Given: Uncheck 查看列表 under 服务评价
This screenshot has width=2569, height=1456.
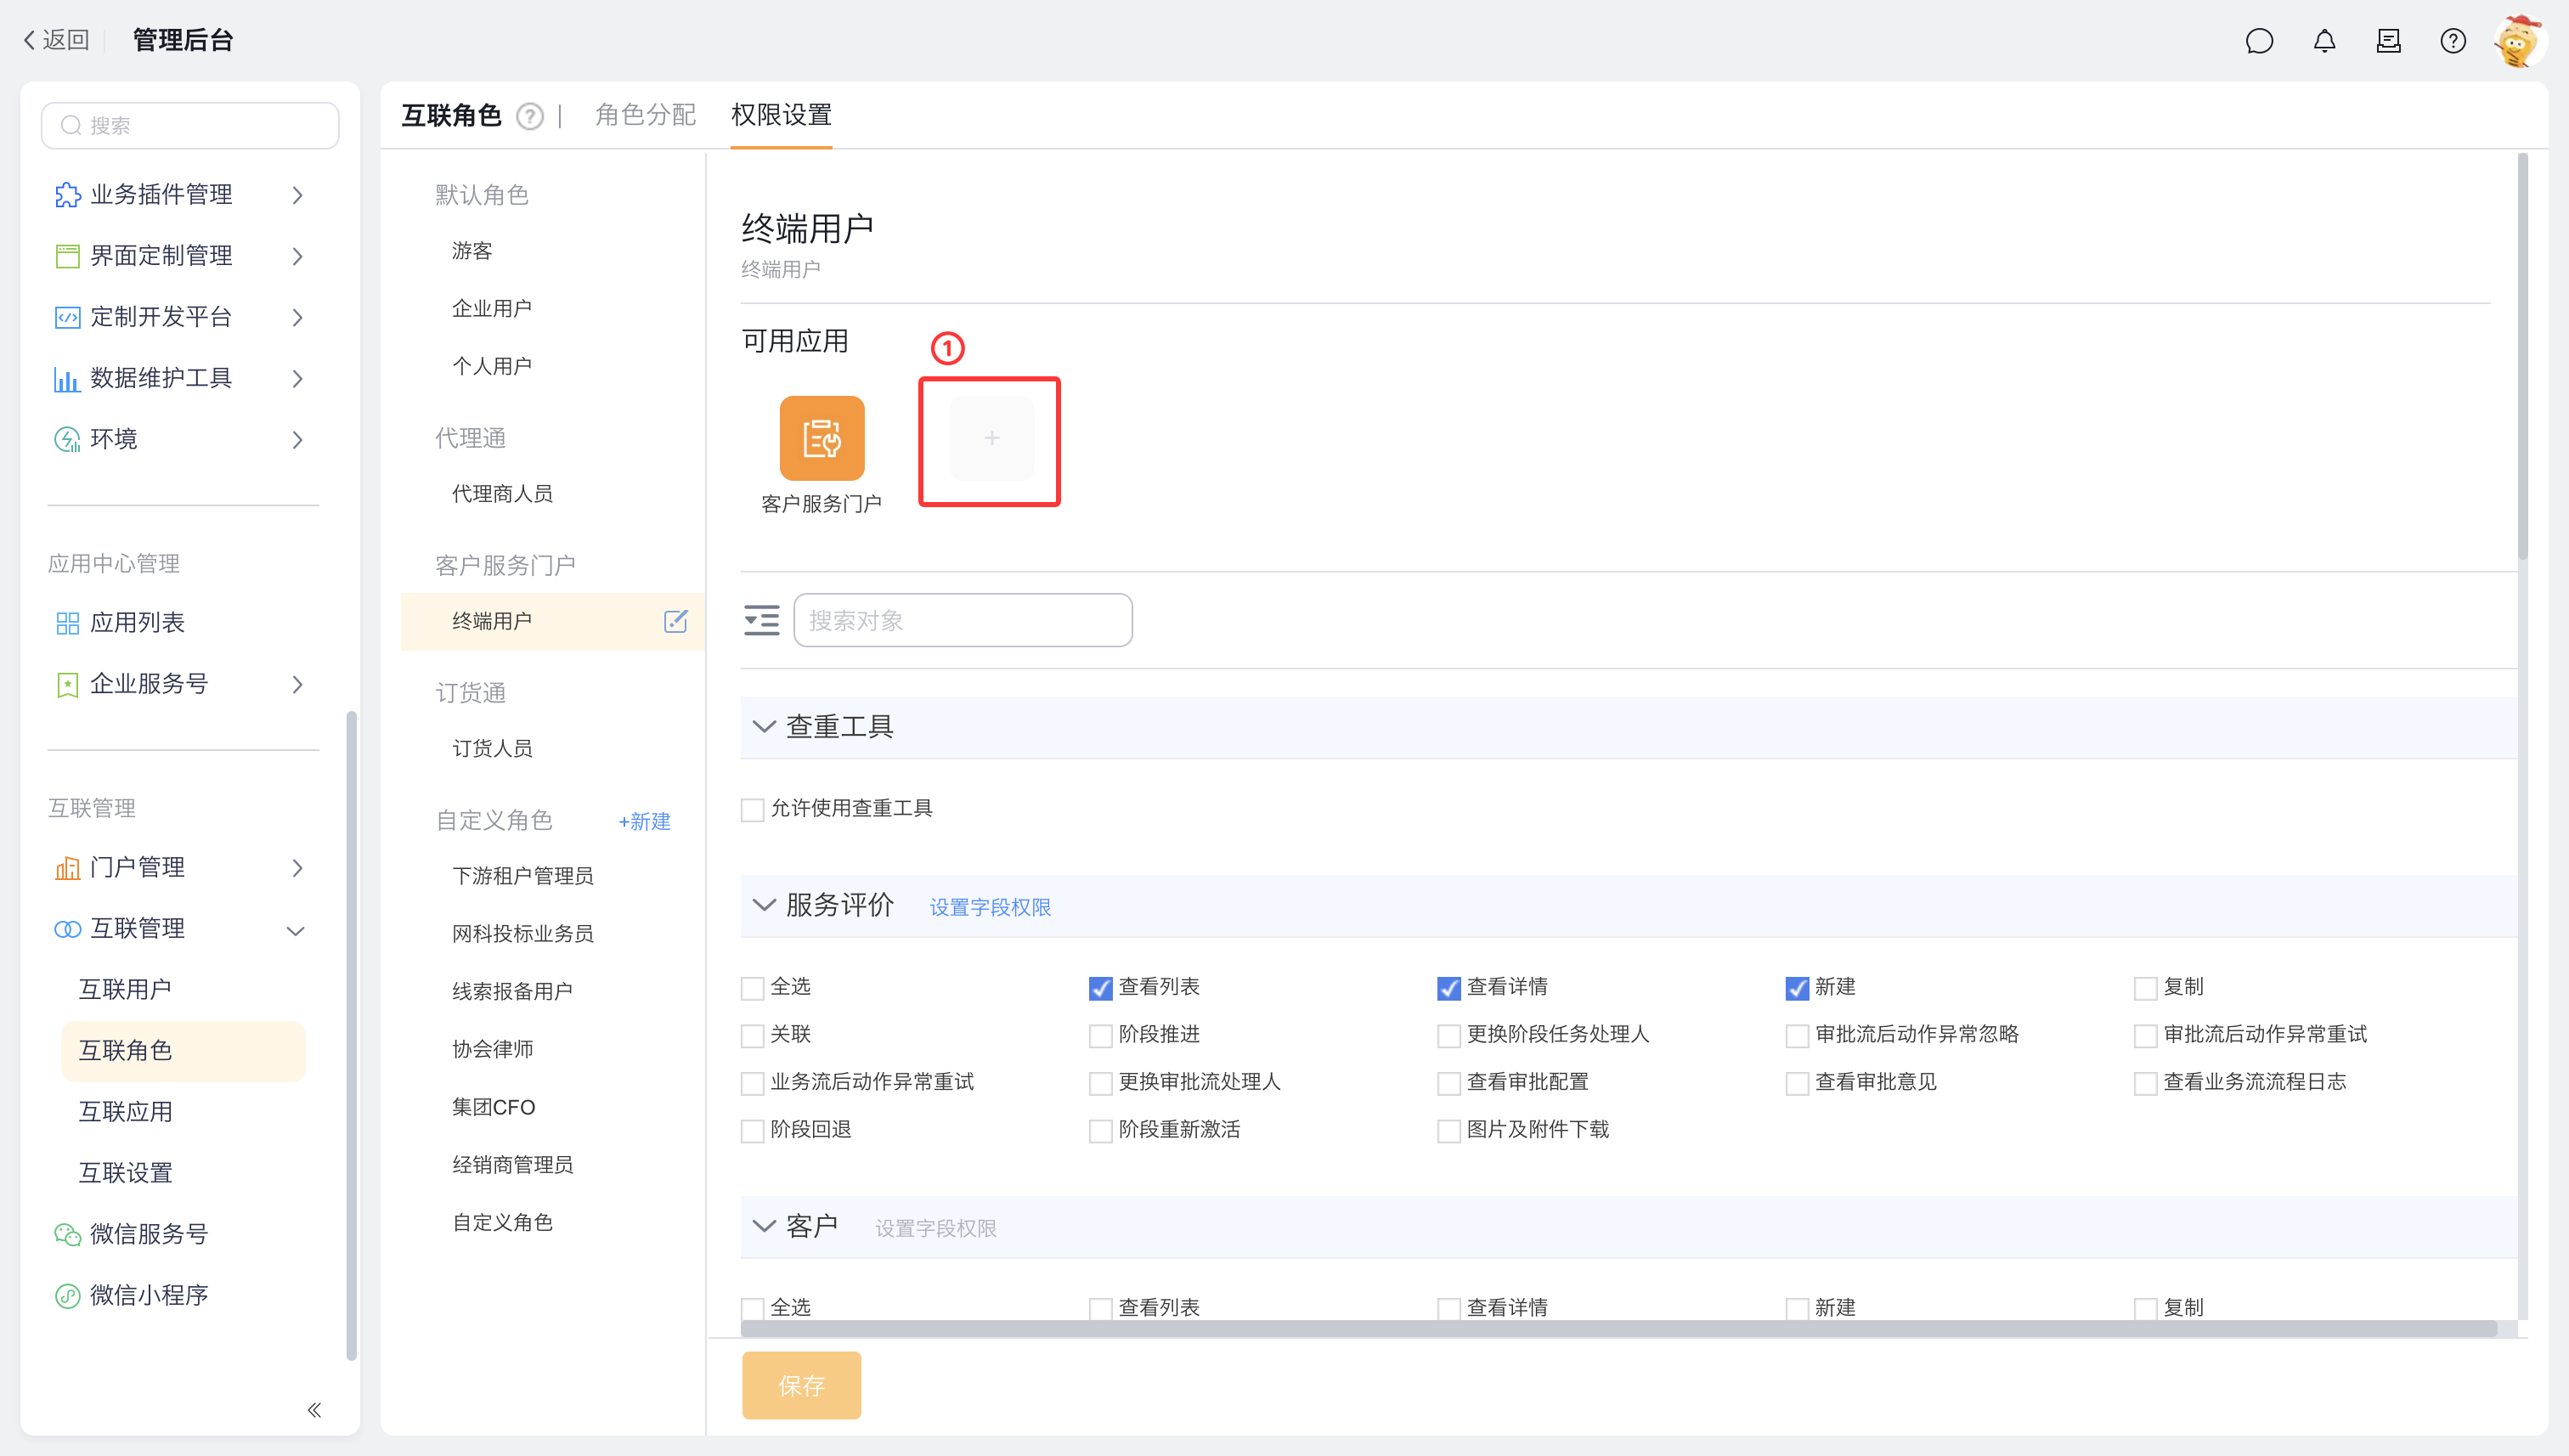Looking at the screenshot, I should tap(1100, 988).
